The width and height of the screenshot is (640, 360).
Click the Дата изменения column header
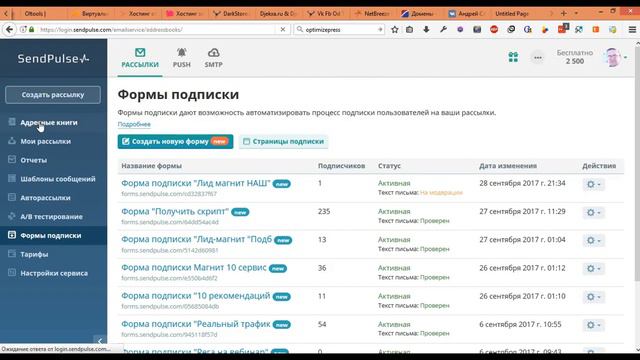click(508, 166)
